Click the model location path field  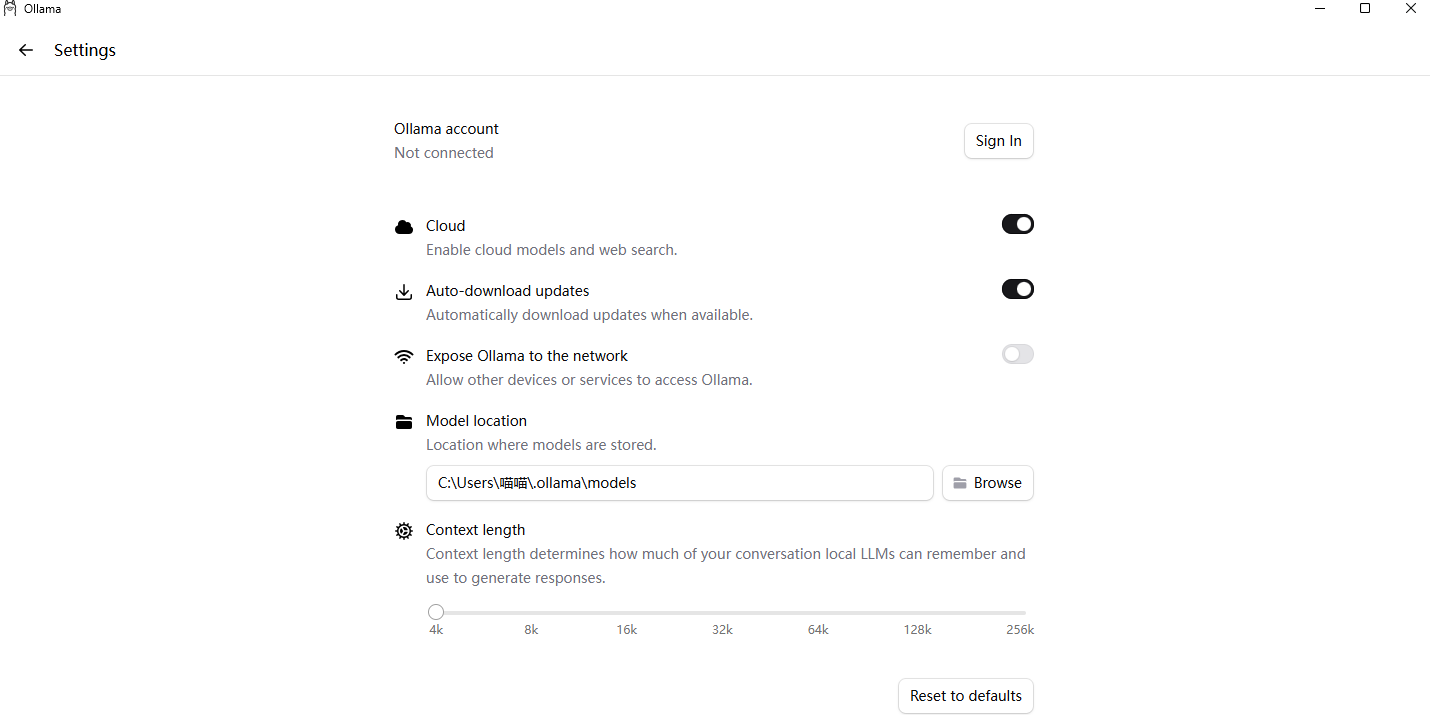680,483
